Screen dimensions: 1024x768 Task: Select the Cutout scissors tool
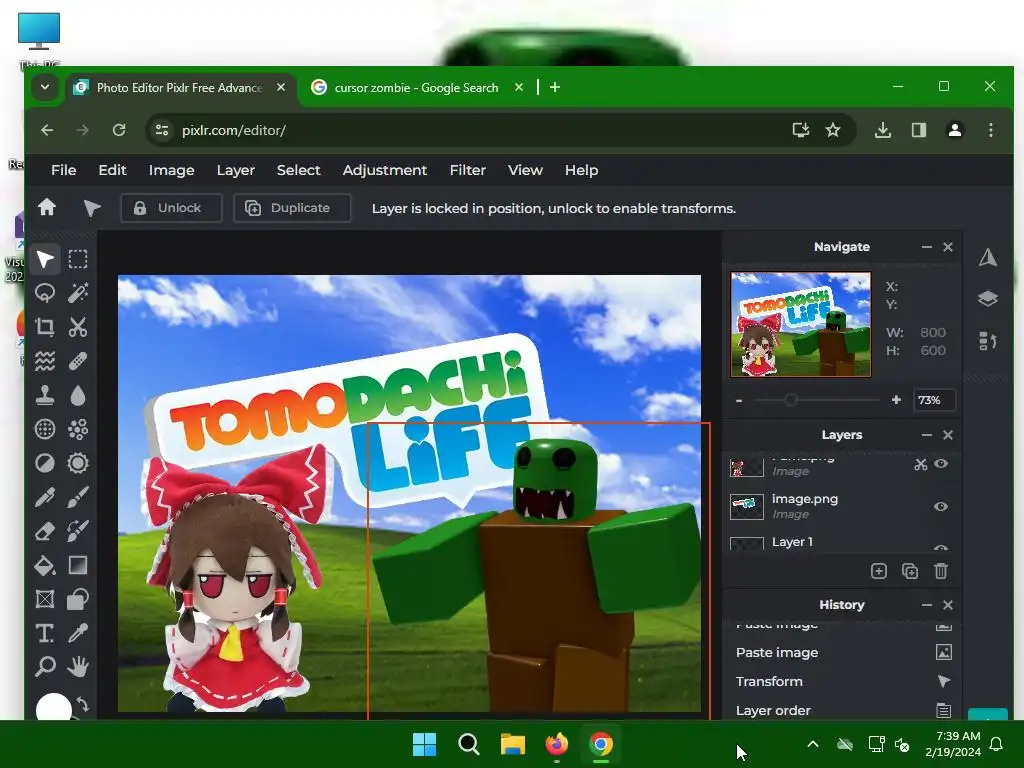[x=78, y=327]
